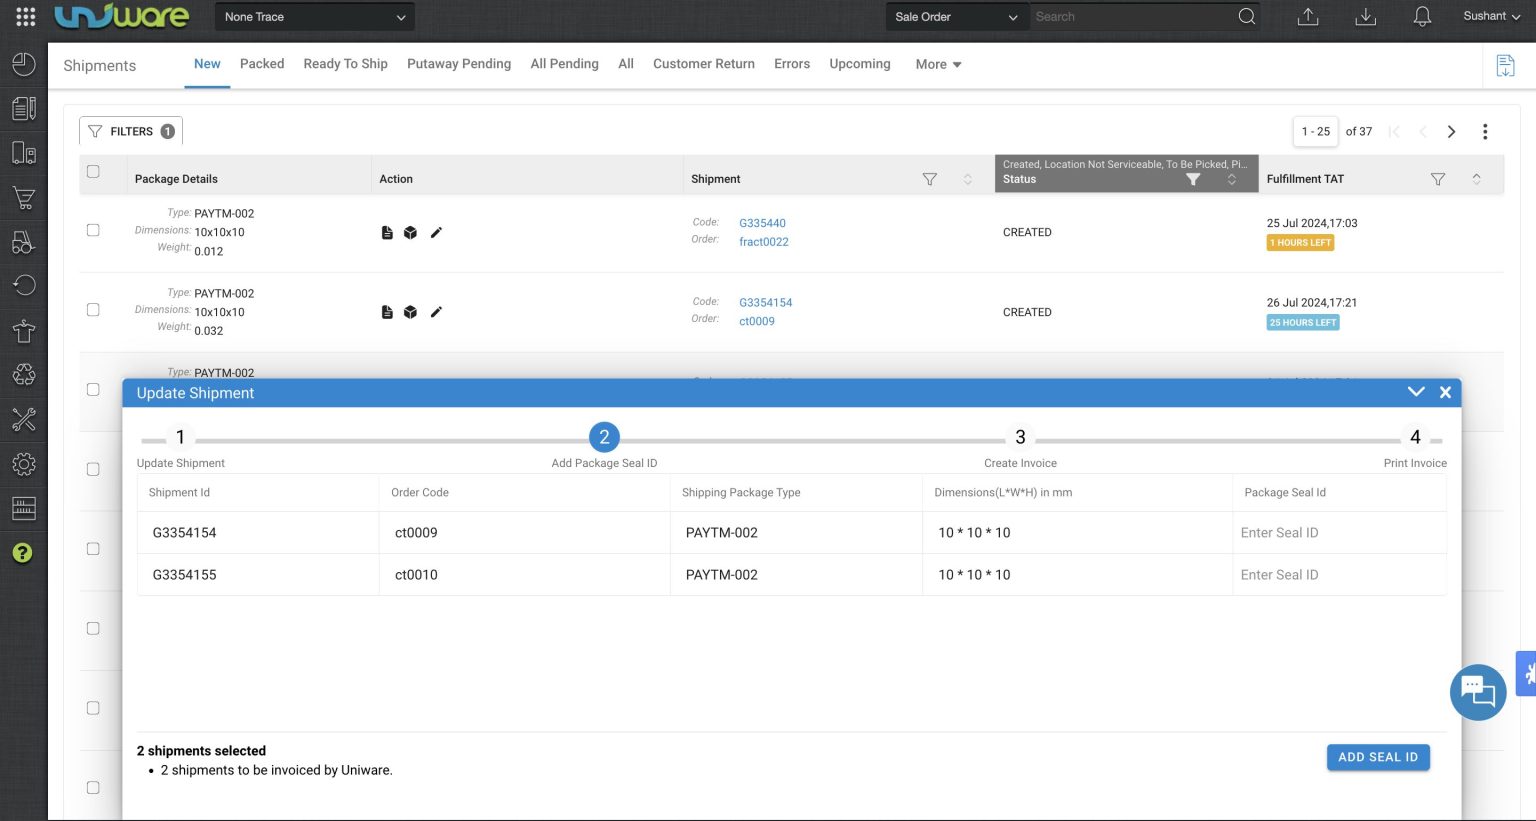The width and height of the screenshot is (1536, 821).
Task: Click edit pencil icon for G335440
Action: 436,233
